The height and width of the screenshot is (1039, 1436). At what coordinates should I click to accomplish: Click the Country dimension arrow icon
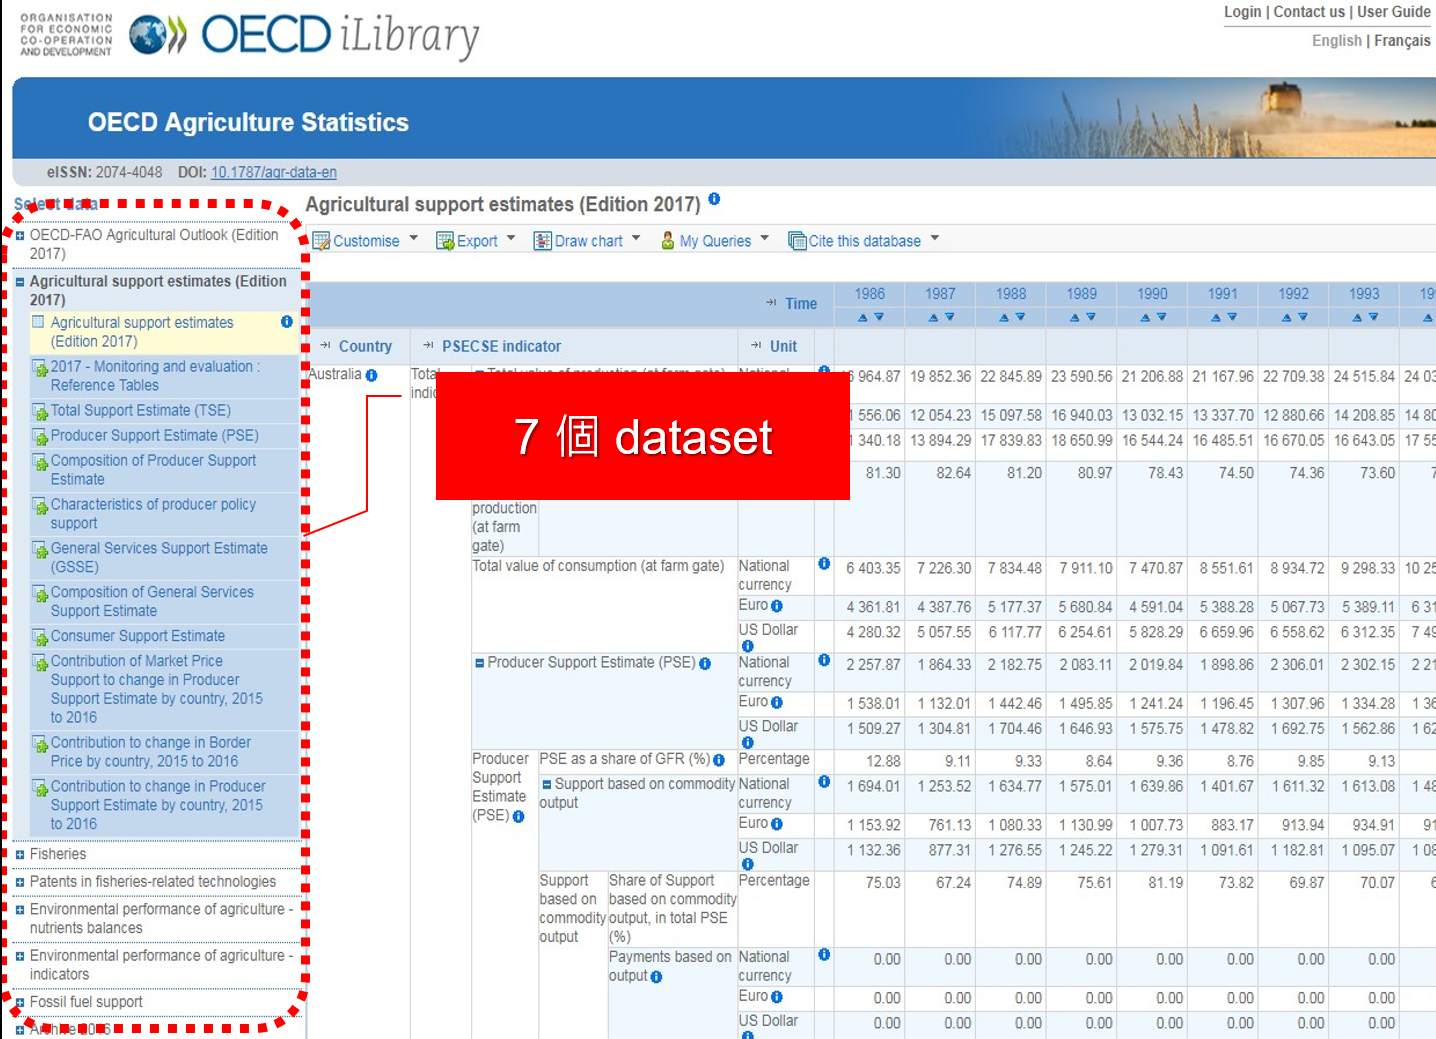326,346
